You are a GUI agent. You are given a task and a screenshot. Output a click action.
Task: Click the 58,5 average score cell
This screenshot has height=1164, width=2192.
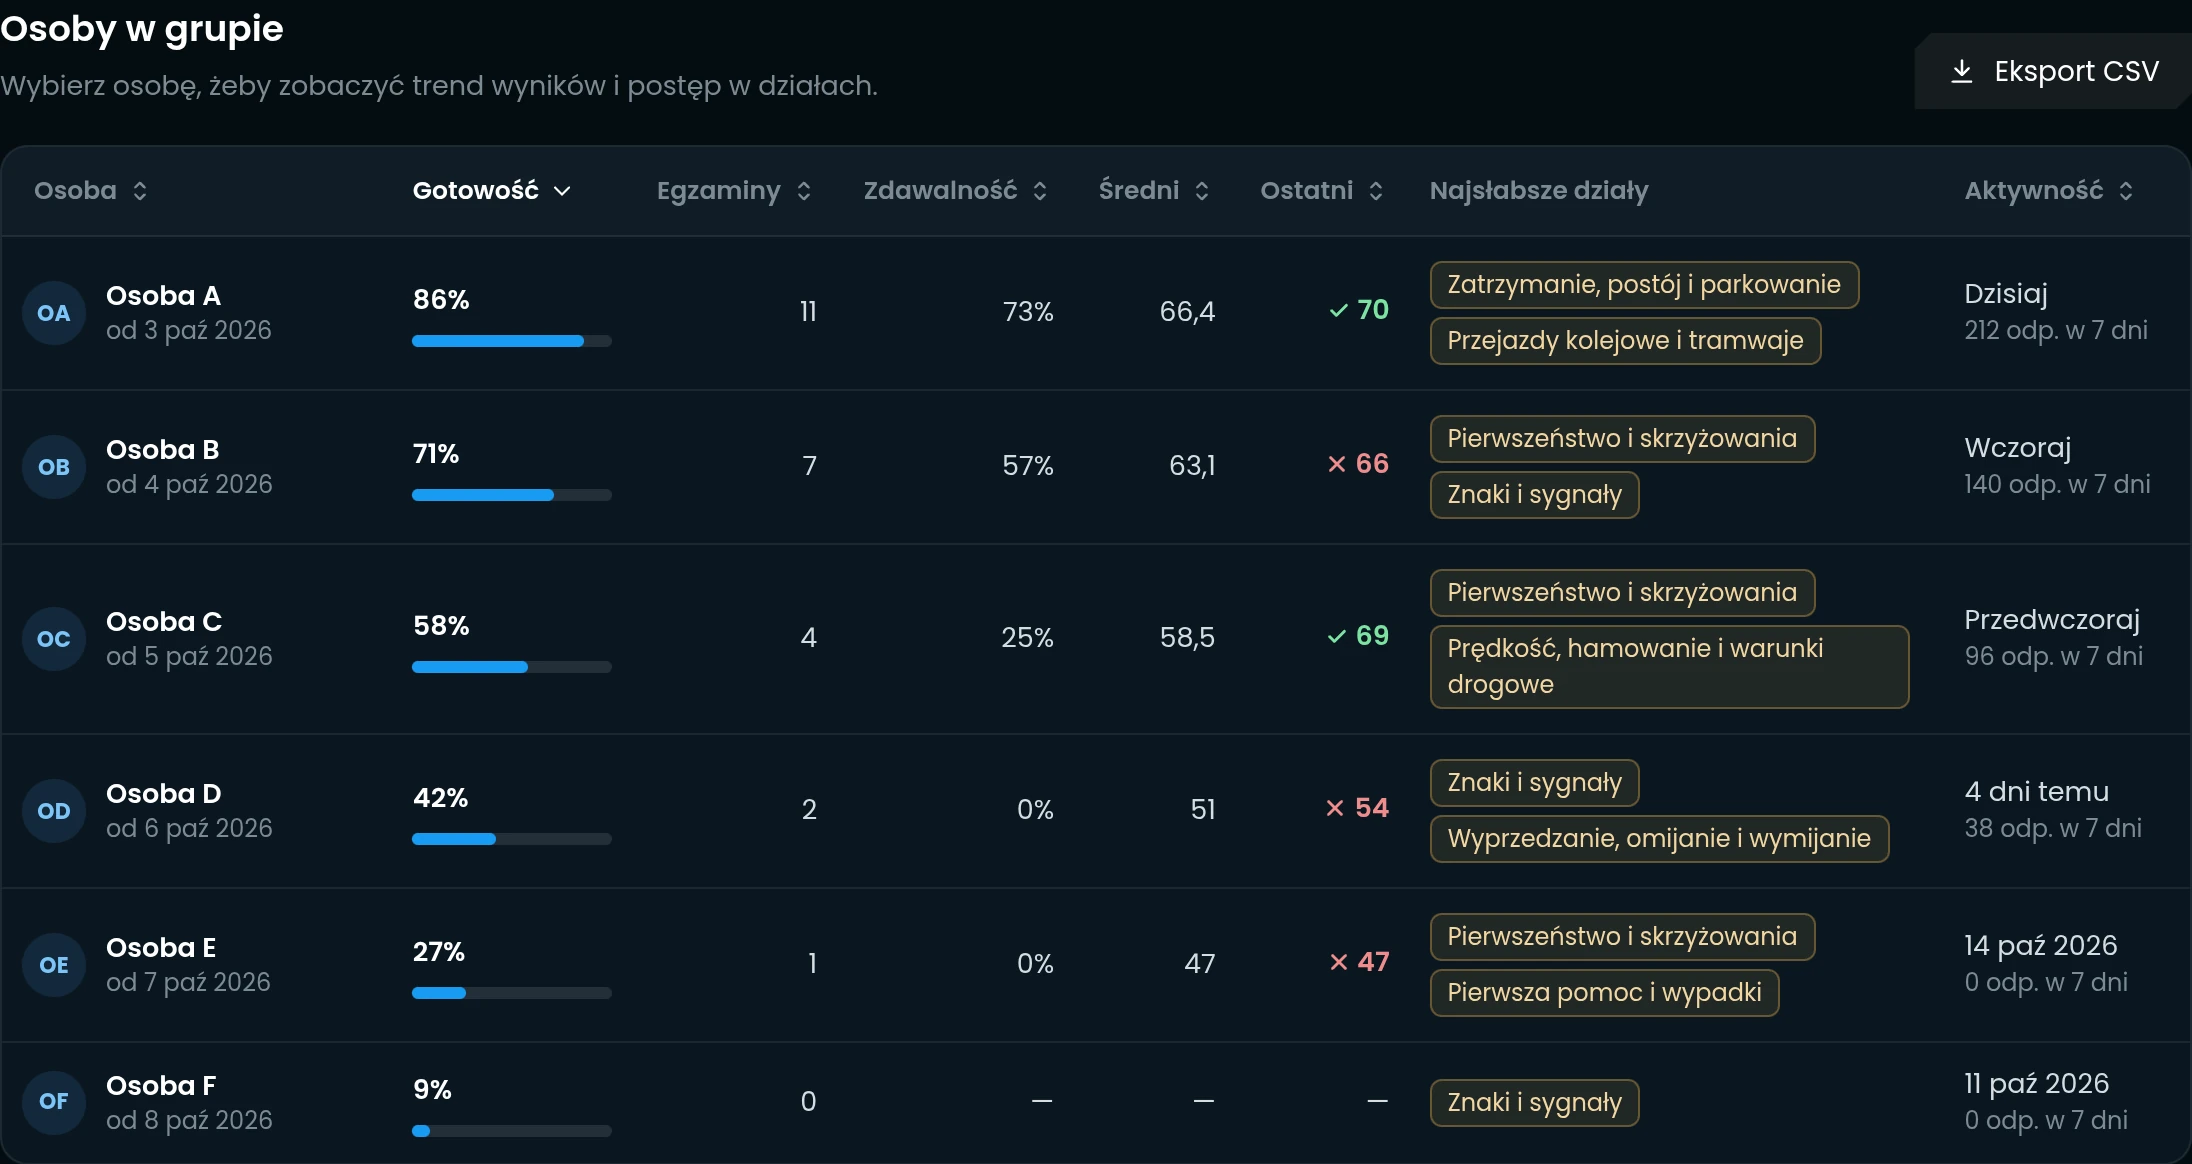click(1187, 638)
